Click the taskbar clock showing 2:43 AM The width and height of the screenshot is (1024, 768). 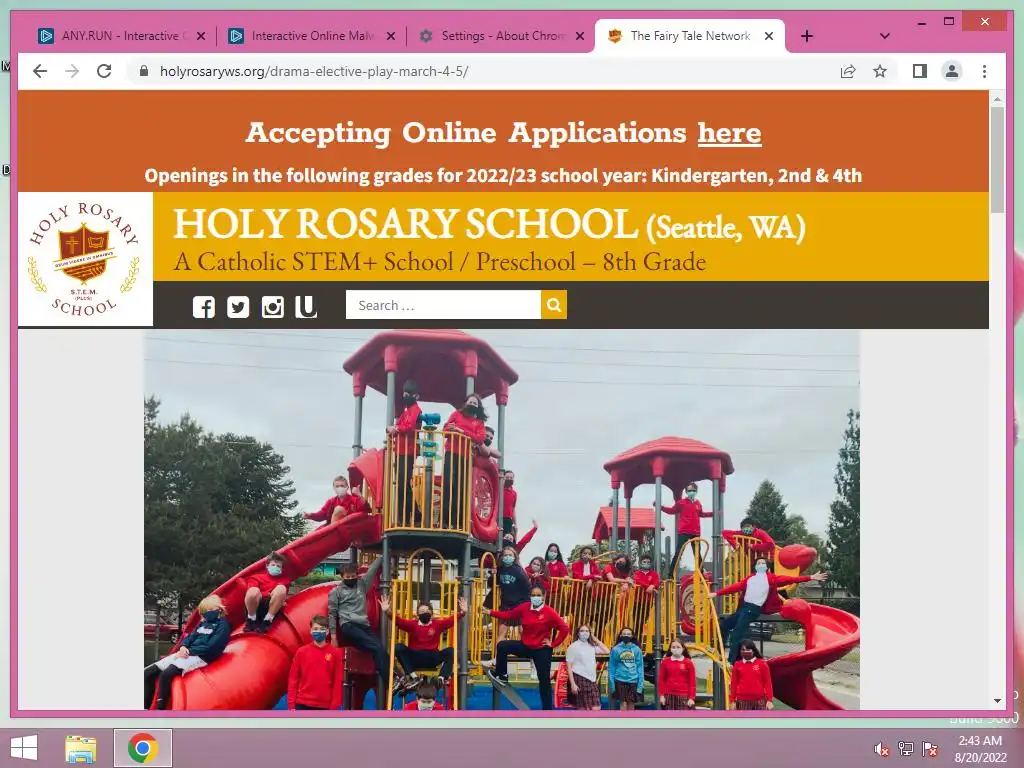pyautogui.click(x=980, y=749)
